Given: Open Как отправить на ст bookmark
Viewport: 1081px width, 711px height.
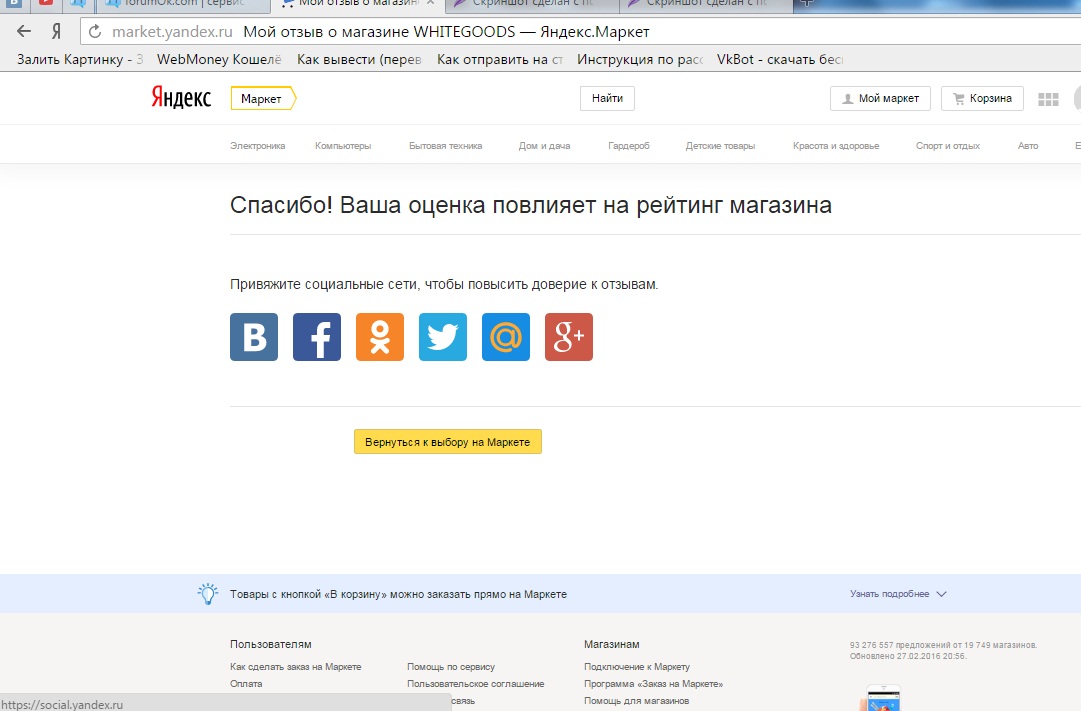Looking at the screenshot, I should (x=500, y=59).
